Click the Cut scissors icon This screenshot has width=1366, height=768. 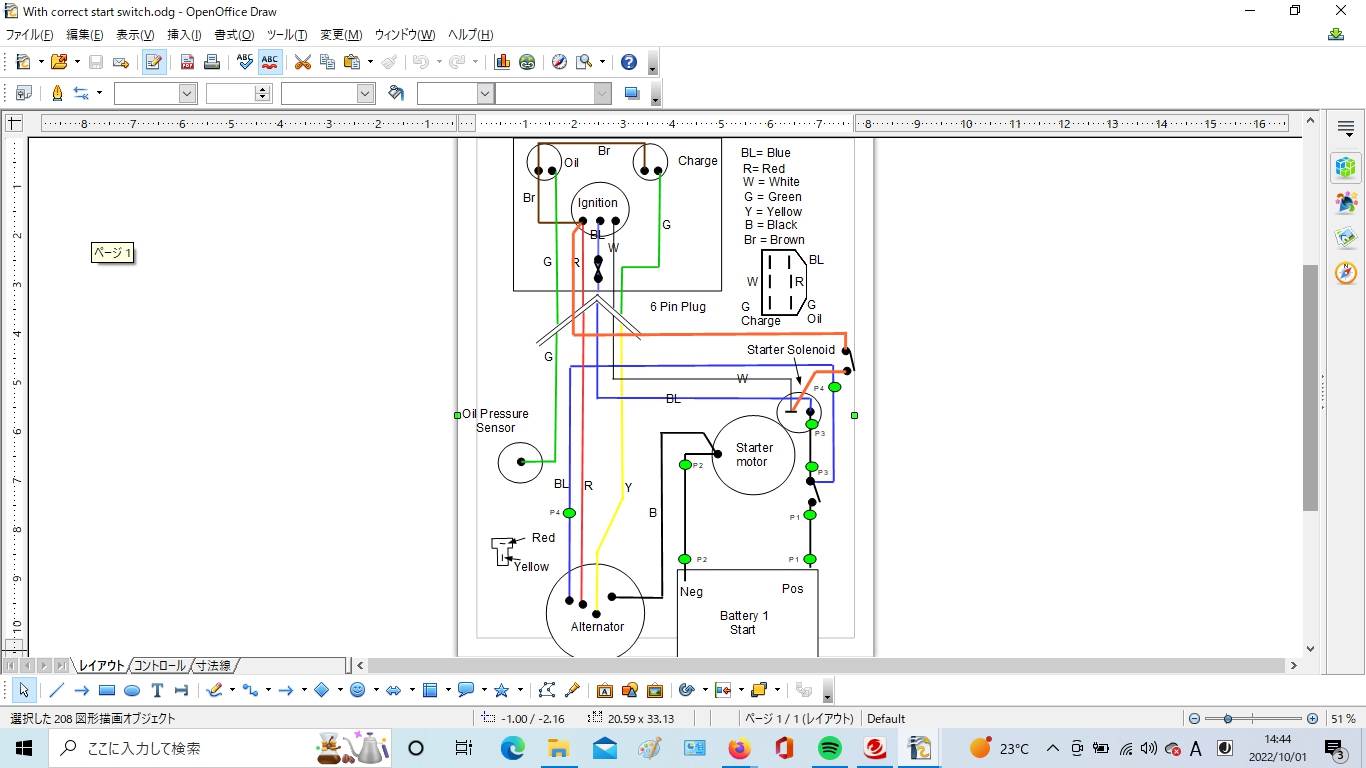[x=302, y=62]
